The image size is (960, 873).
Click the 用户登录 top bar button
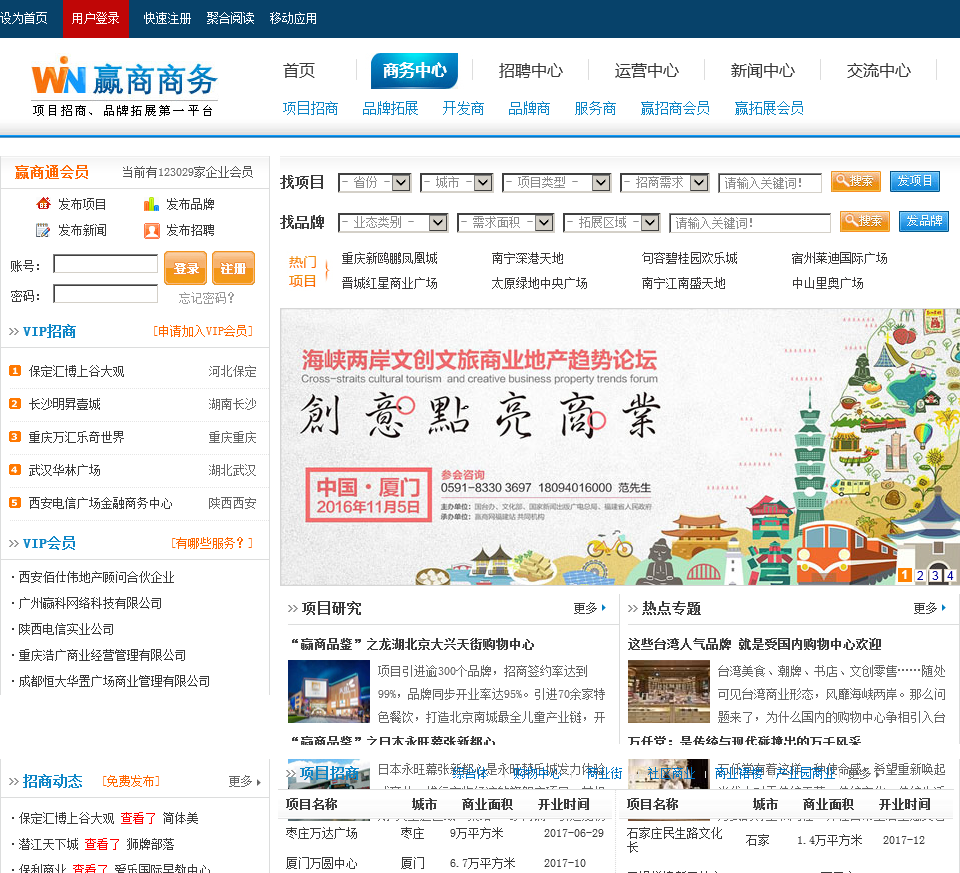(96, 18)
